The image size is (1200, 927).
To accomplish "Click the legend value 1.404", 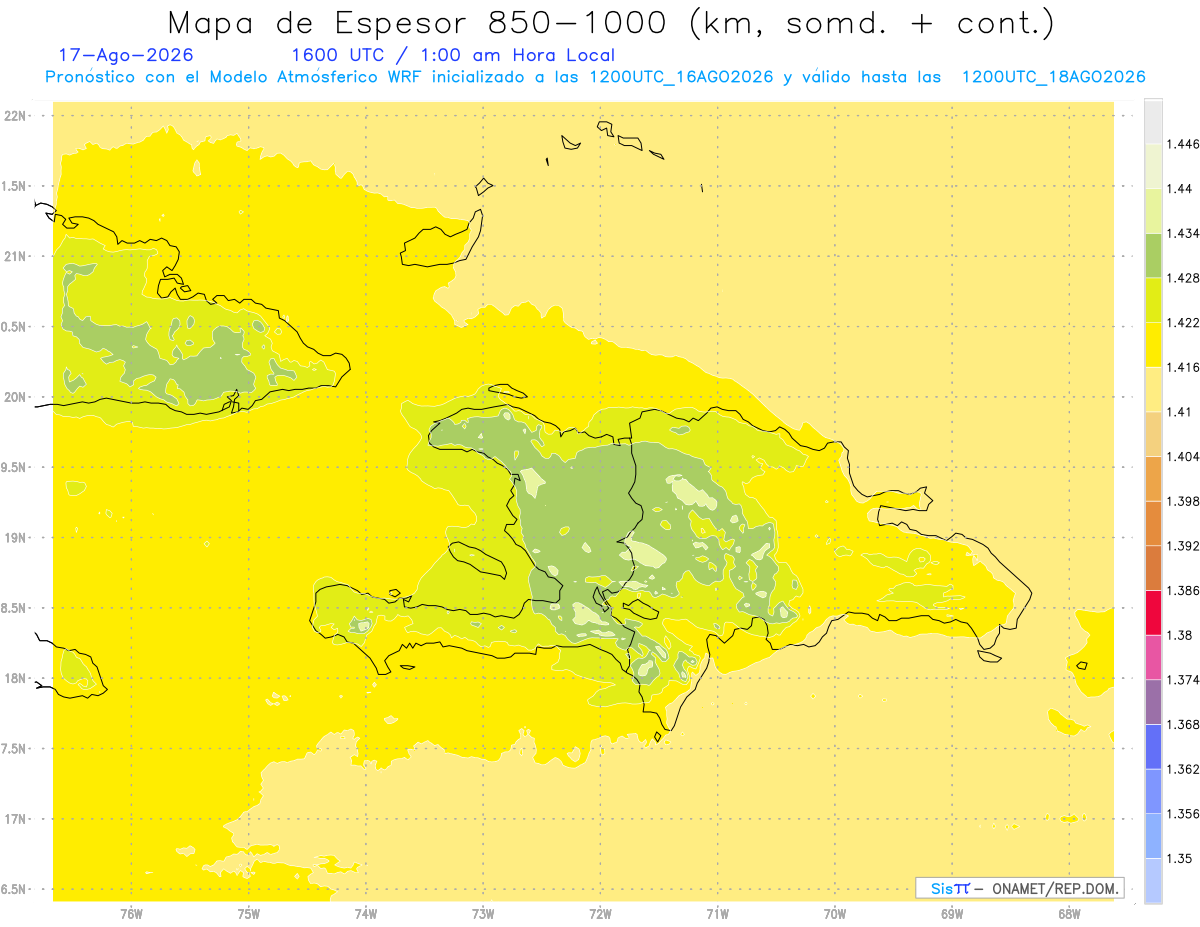I will pos(1183,456).
